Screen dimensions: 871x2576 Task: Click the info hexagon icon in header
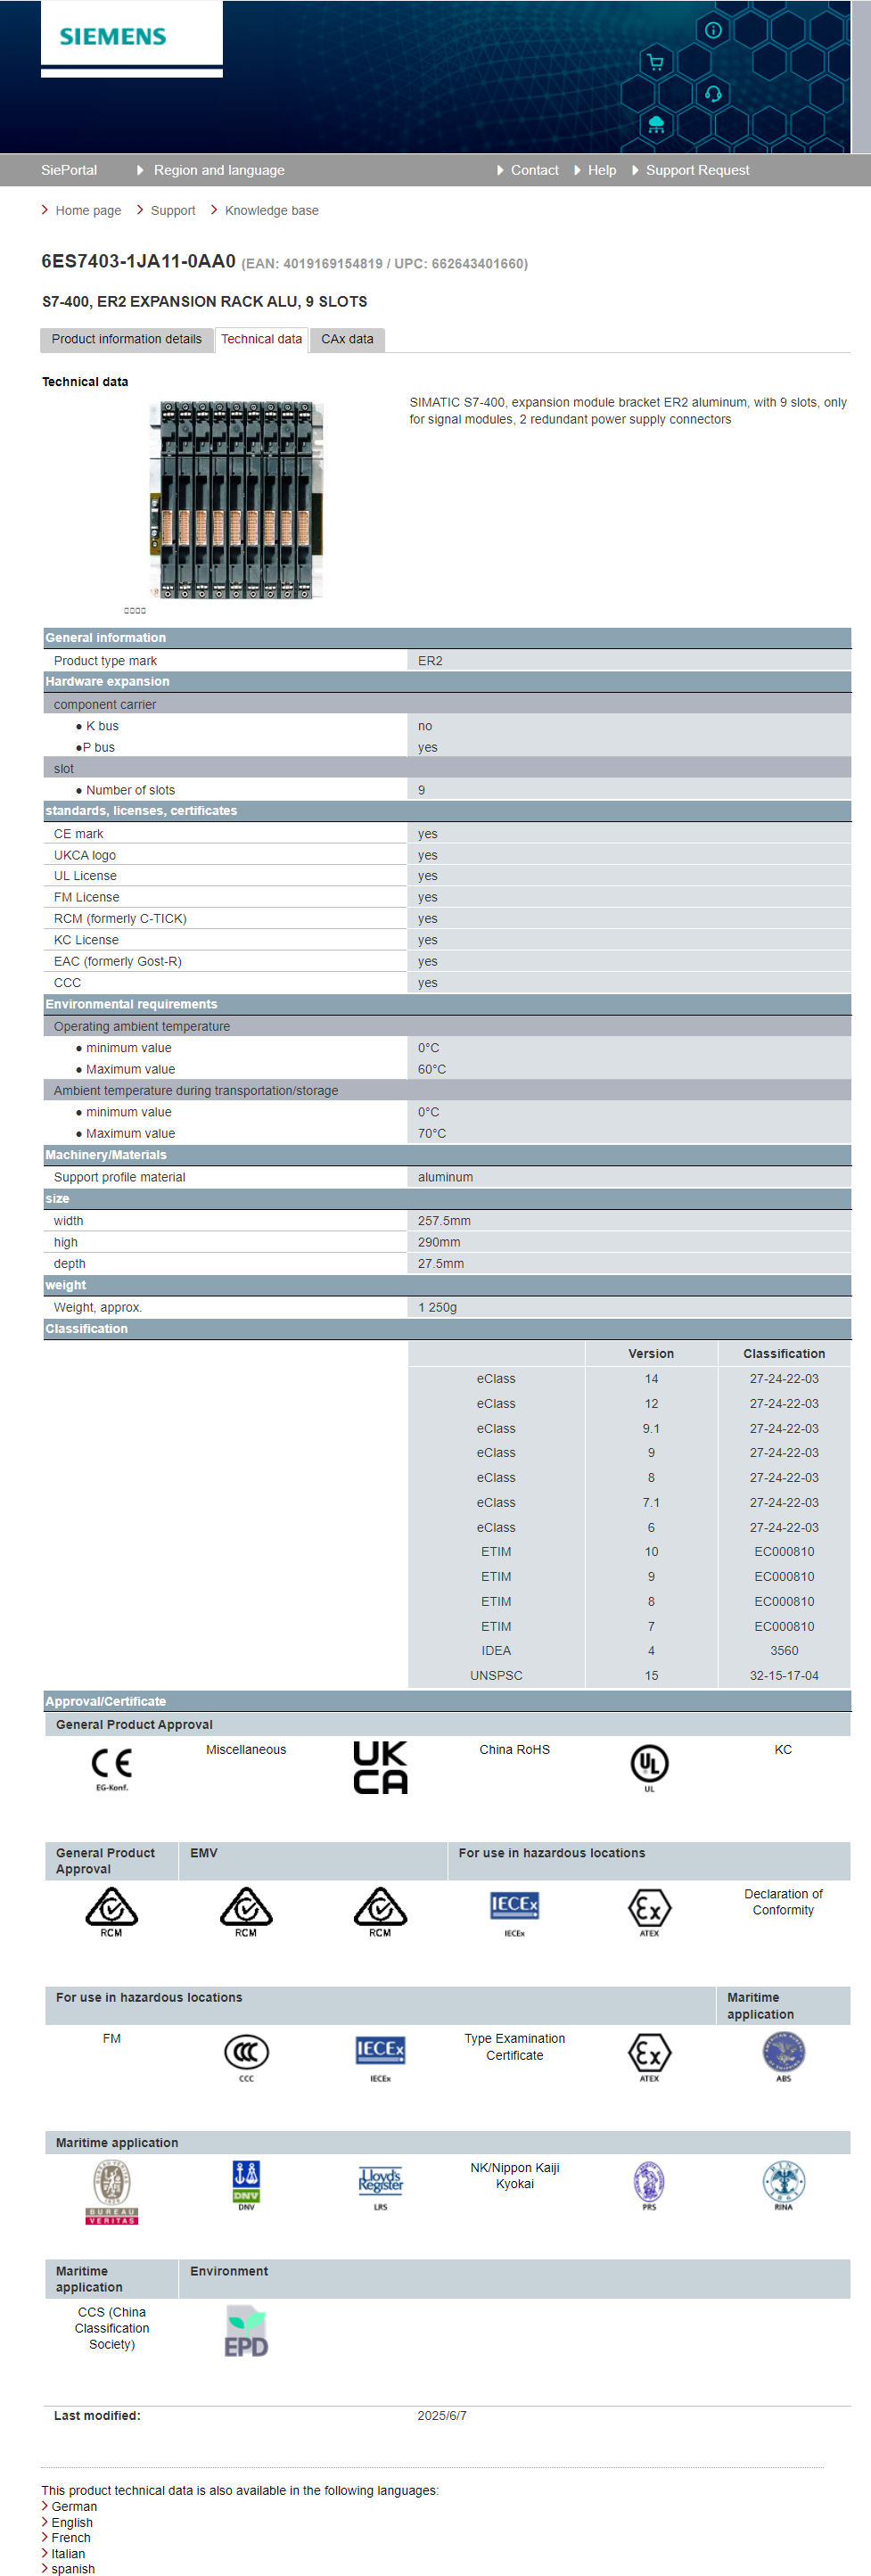(x=713, y=30)
